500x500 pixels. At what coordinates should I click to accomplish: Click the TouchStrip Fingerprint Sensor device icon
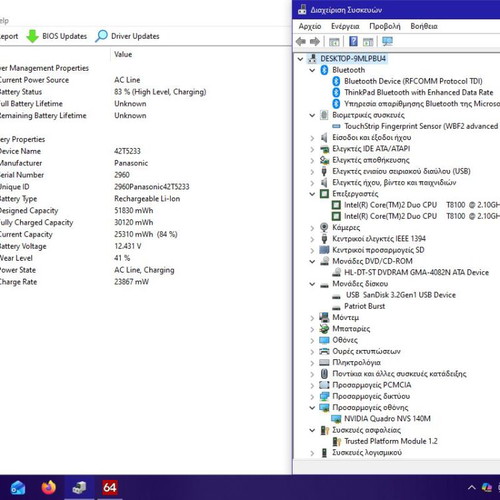click(x=336, y=126)
